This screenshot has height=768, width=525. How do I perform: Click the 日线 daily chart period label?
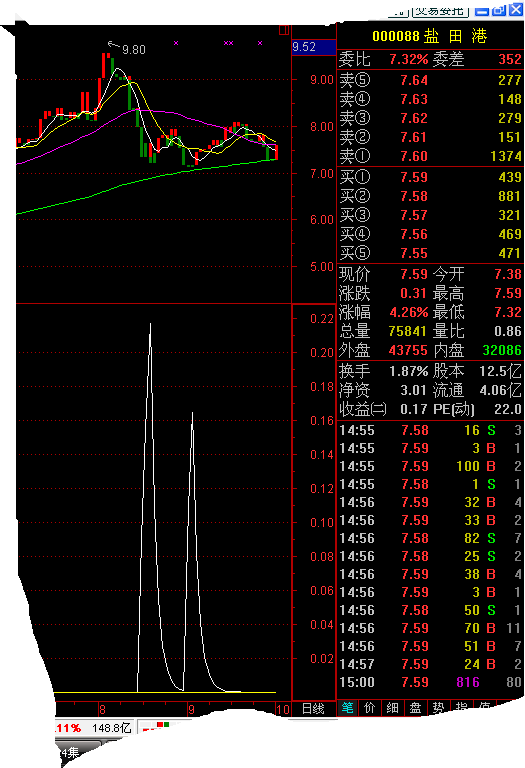click(313, 709)
